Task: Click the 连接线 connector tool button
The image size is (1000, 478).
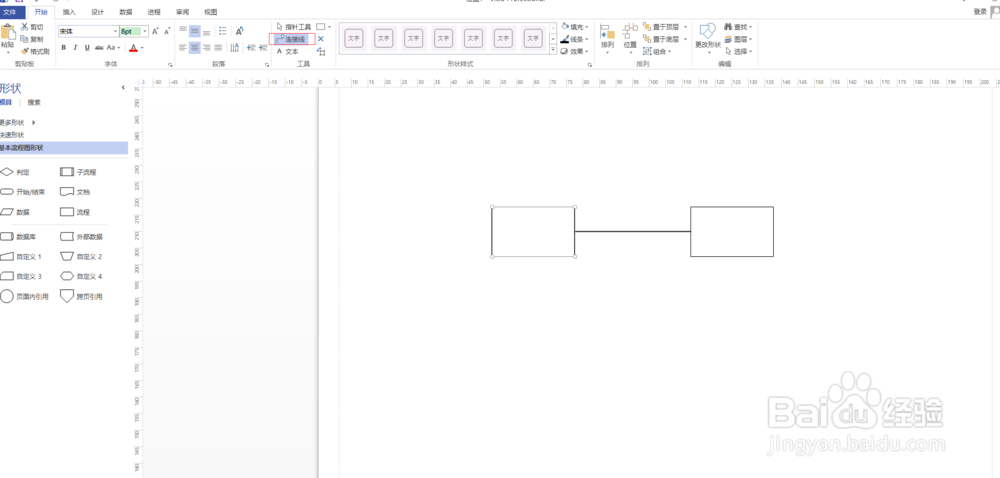Action: 291,40
